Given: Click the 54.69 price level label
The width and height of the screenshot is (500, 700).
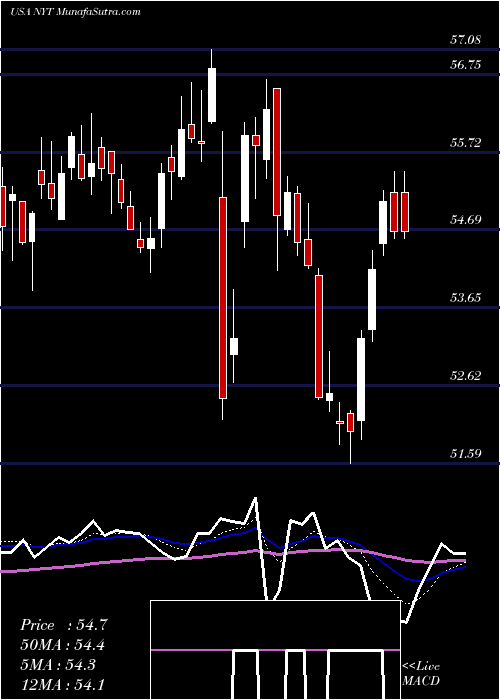Looking at the screenshot, I should (x=465, y=220).
